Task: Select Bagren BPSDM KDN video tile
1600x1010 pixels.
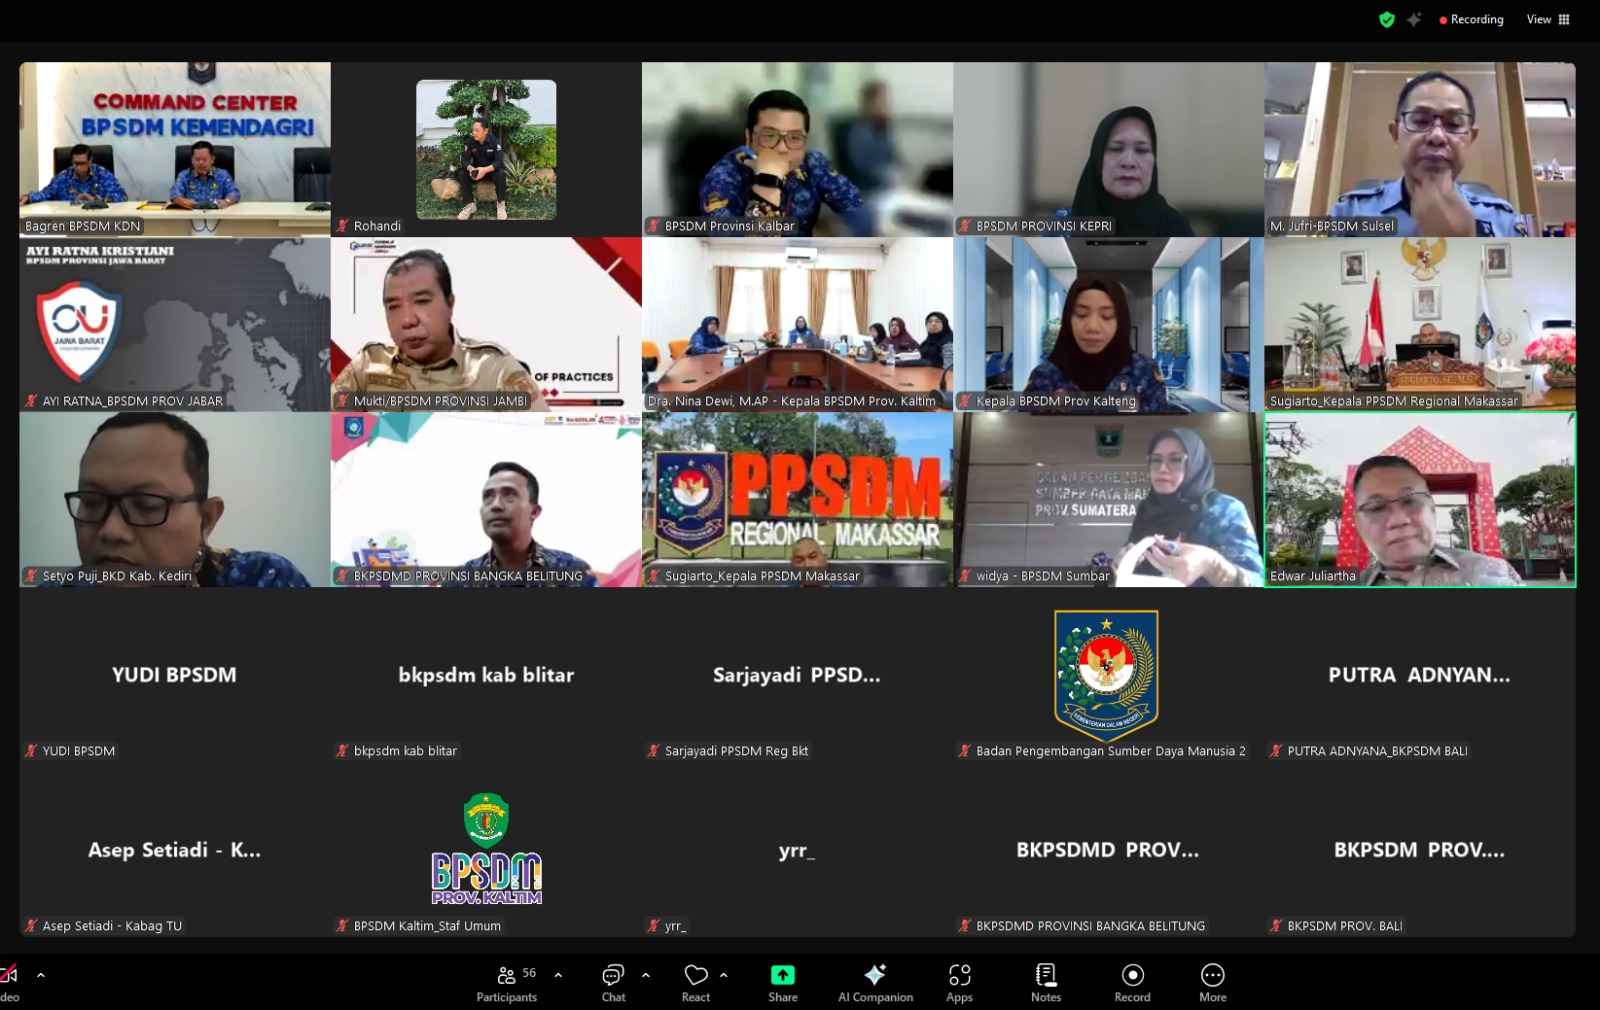Action: tap(175, 149)
